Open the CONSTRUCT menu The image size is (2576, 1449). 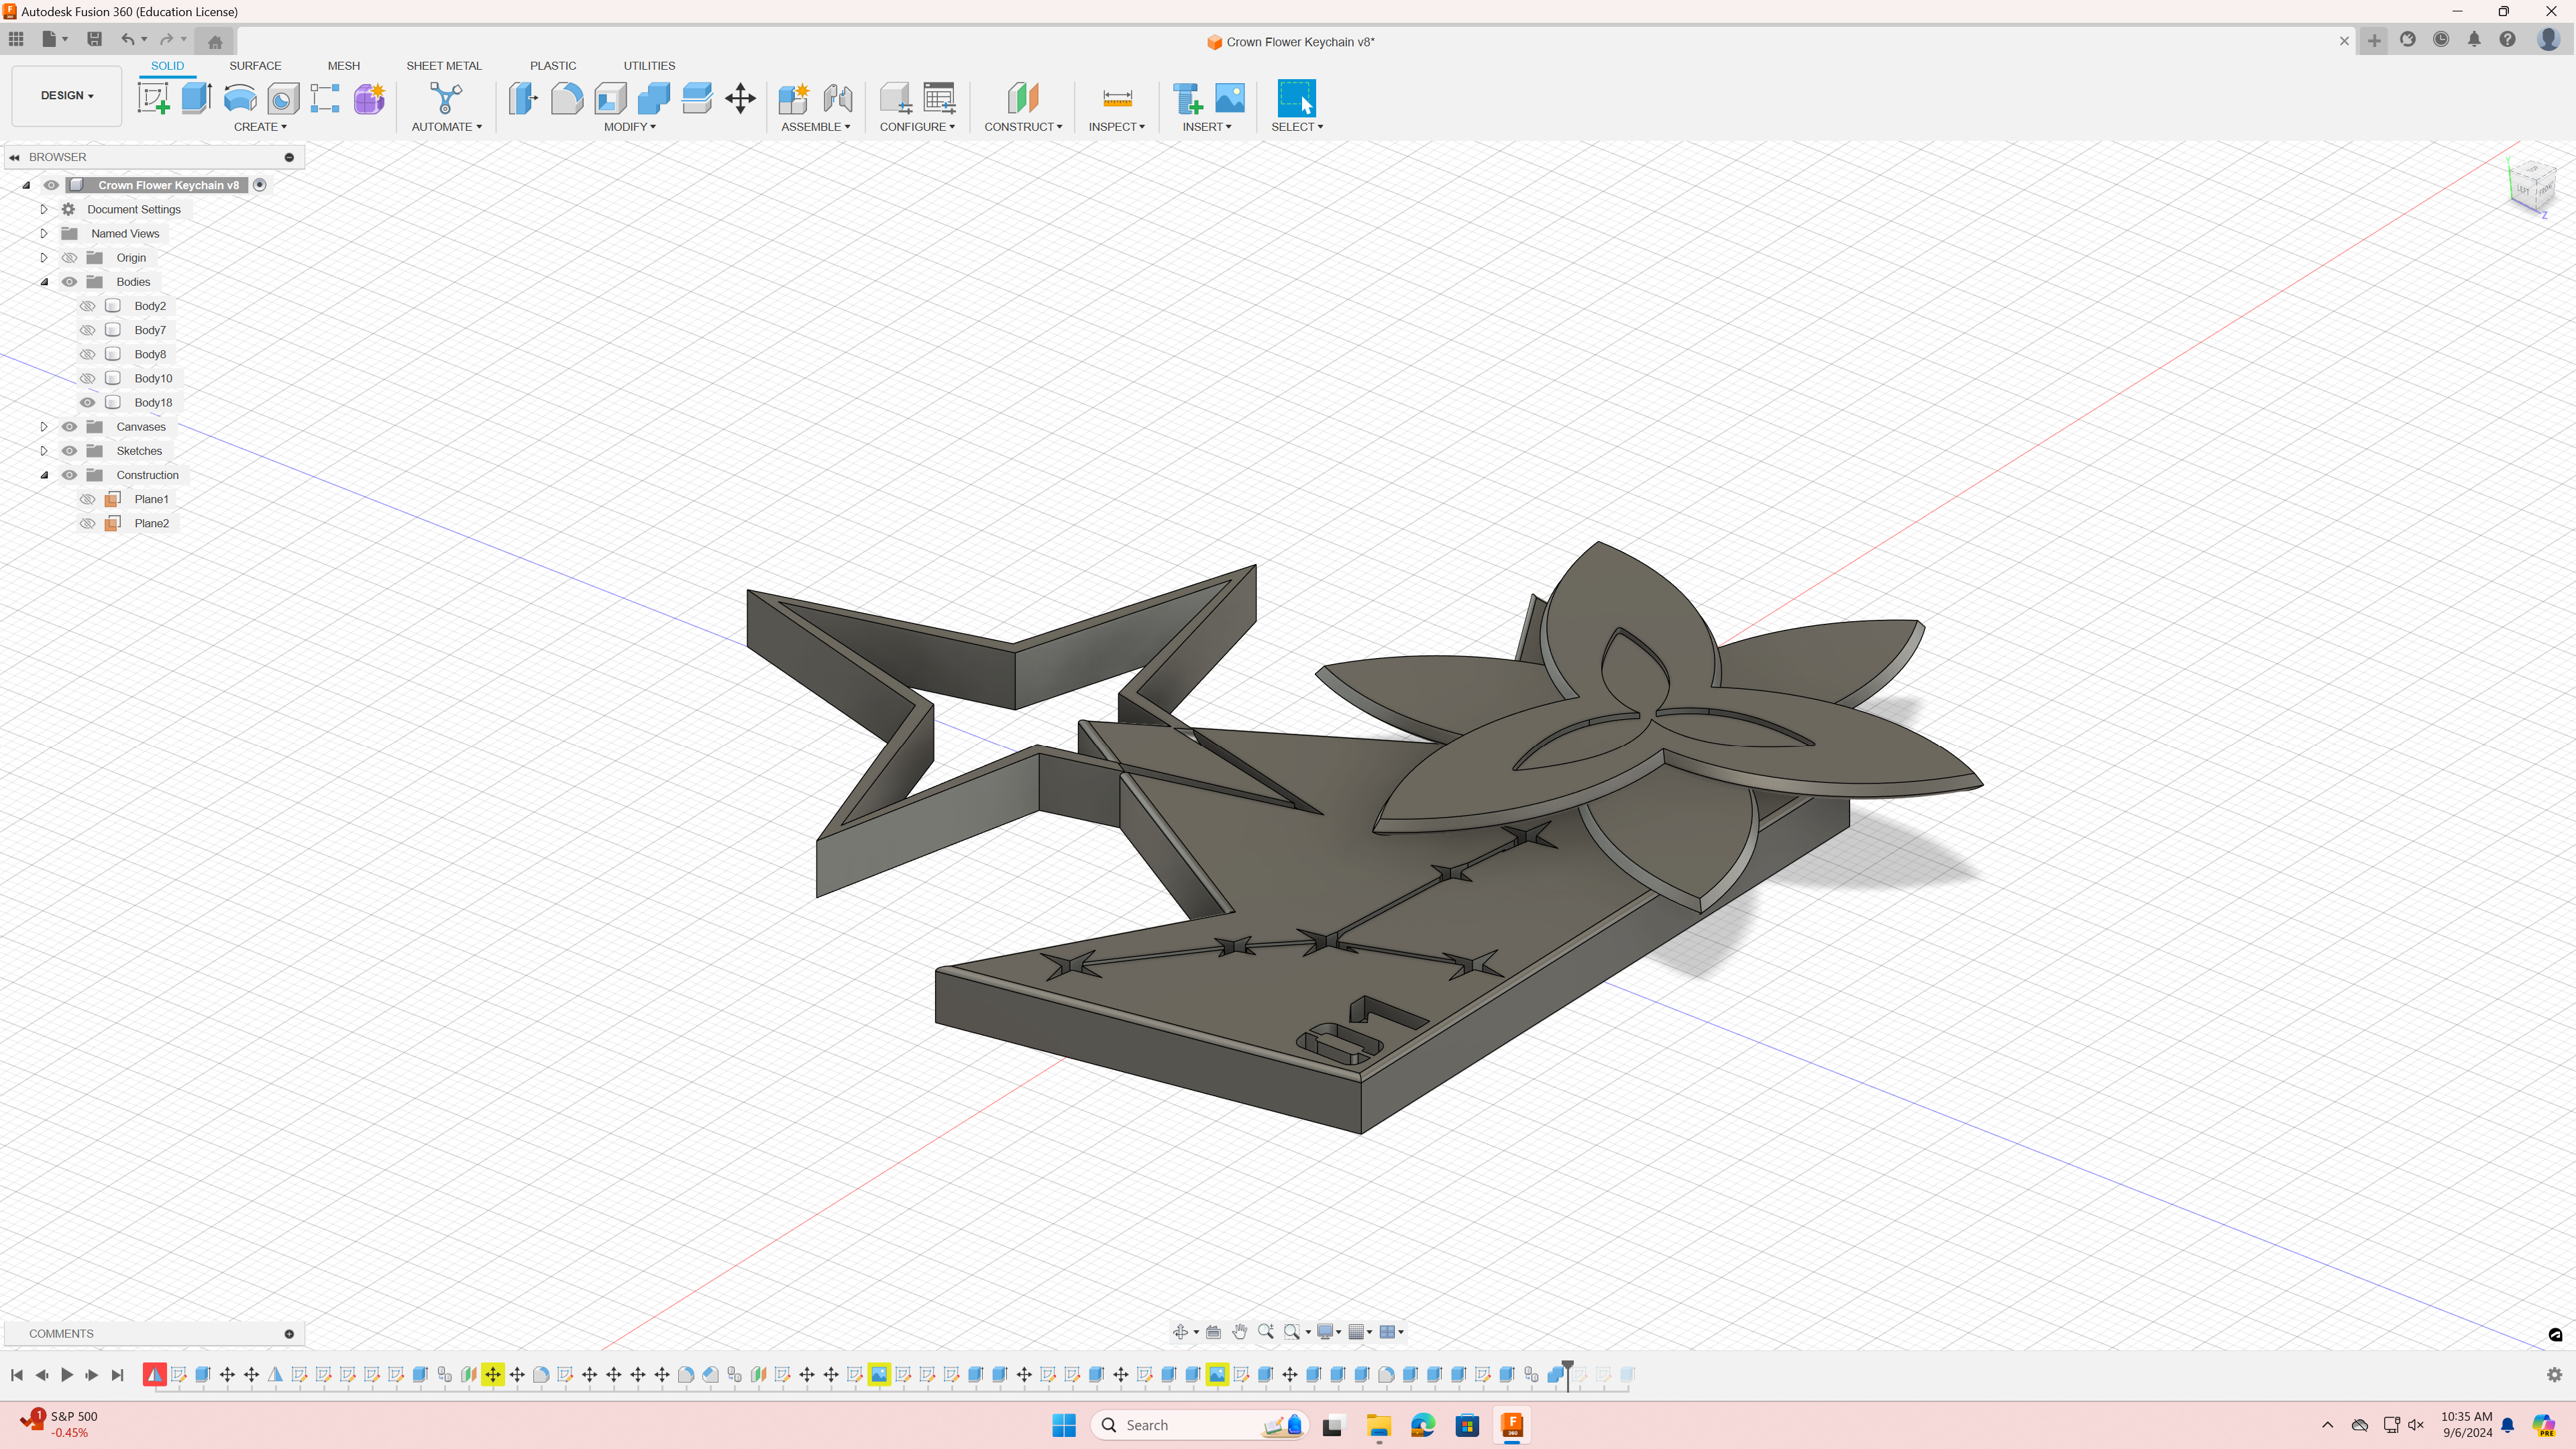1022,127
